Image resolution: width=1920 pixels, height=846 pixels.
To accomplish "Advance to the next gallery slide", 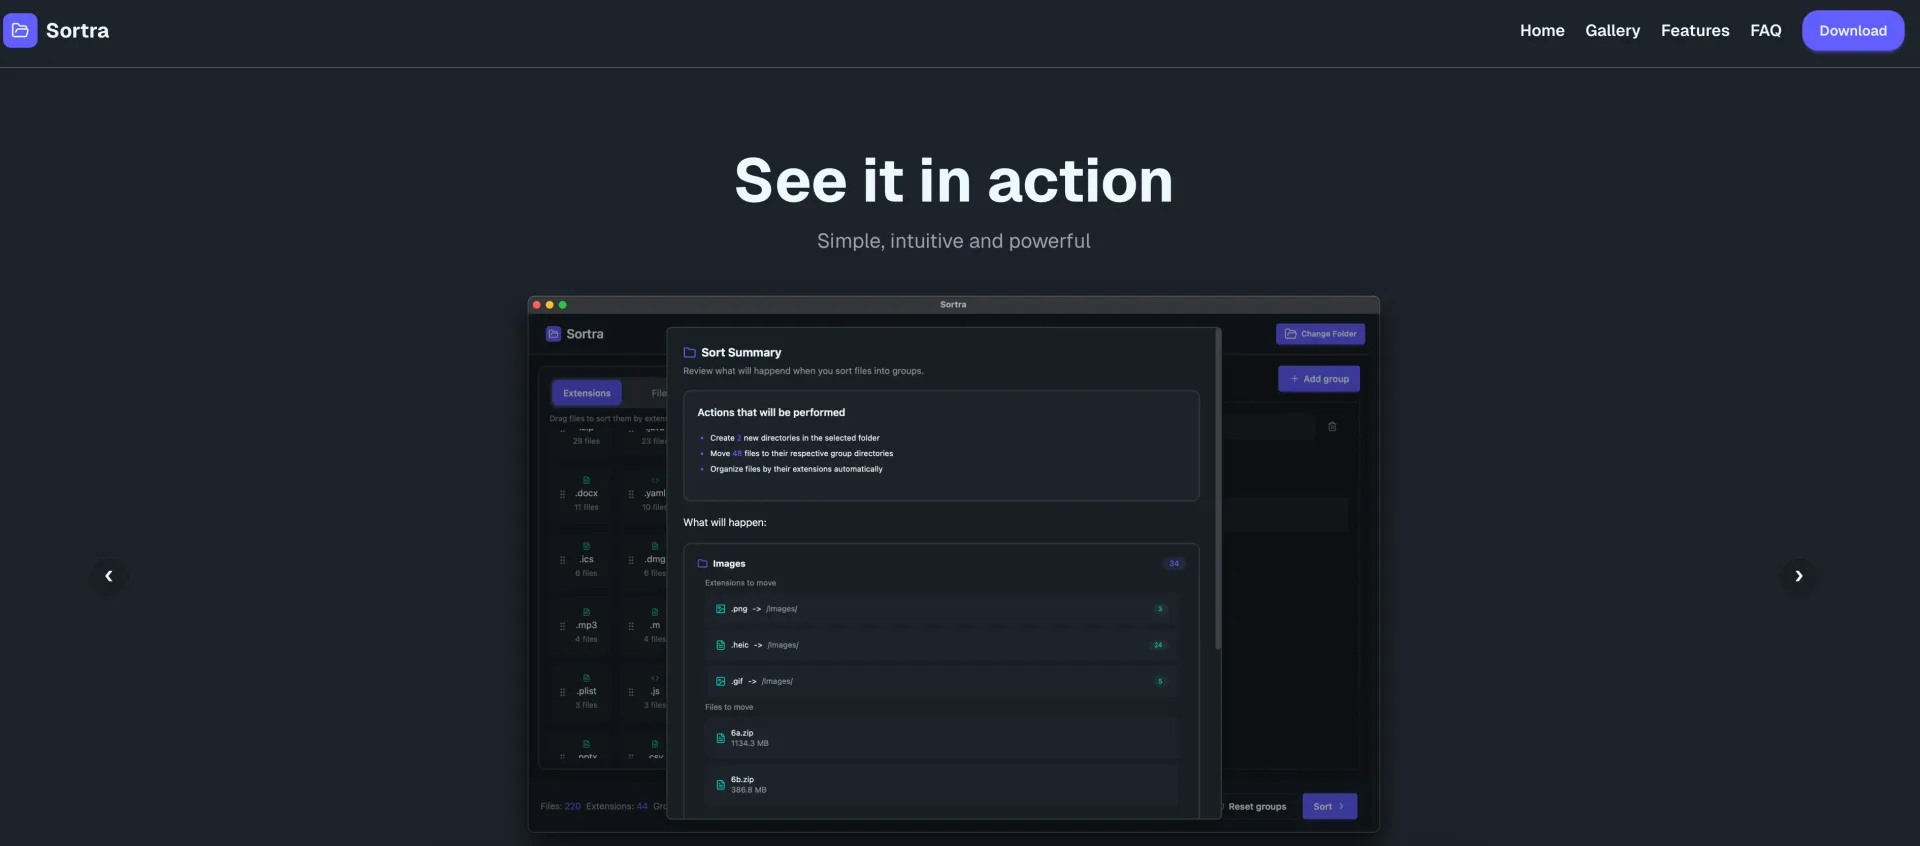I will pos(1798,576).
